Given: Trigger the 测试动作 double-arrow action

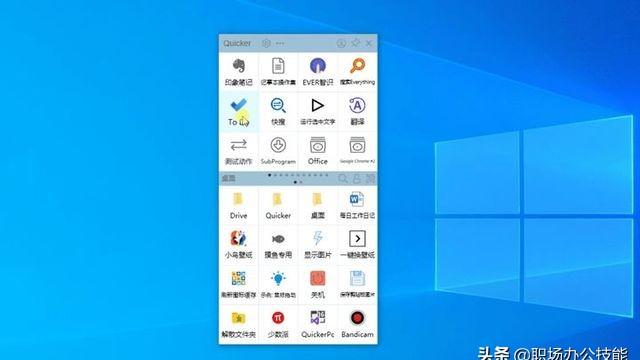Looking at the screenshot, I should pyautogui.click(x=238, y=151).
